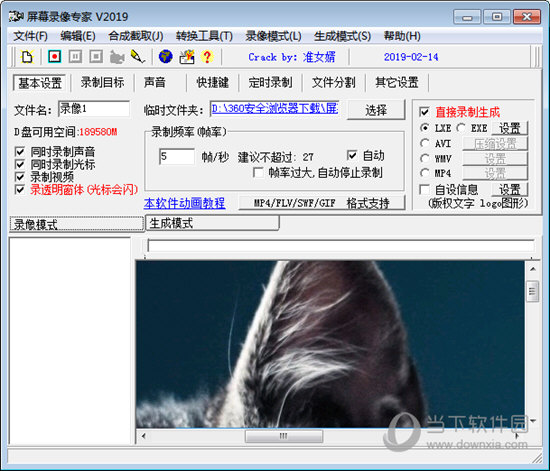This screenshot has height=471, width=550.
Task: Click the yellow question mark help icon
Action: tap(207, 56)
